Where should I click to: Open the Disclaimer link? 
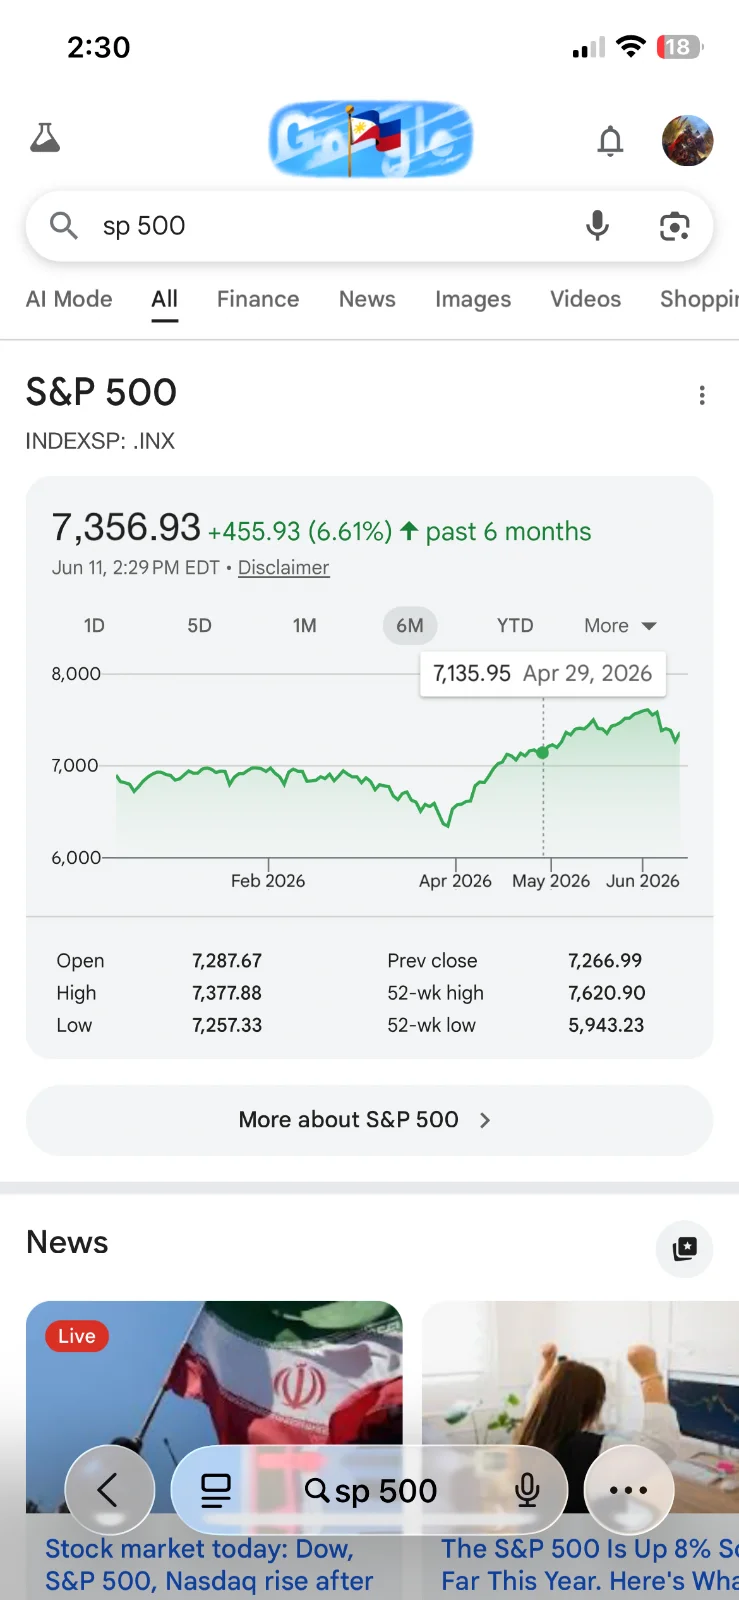pyautogui.click(x=283, y=568)
